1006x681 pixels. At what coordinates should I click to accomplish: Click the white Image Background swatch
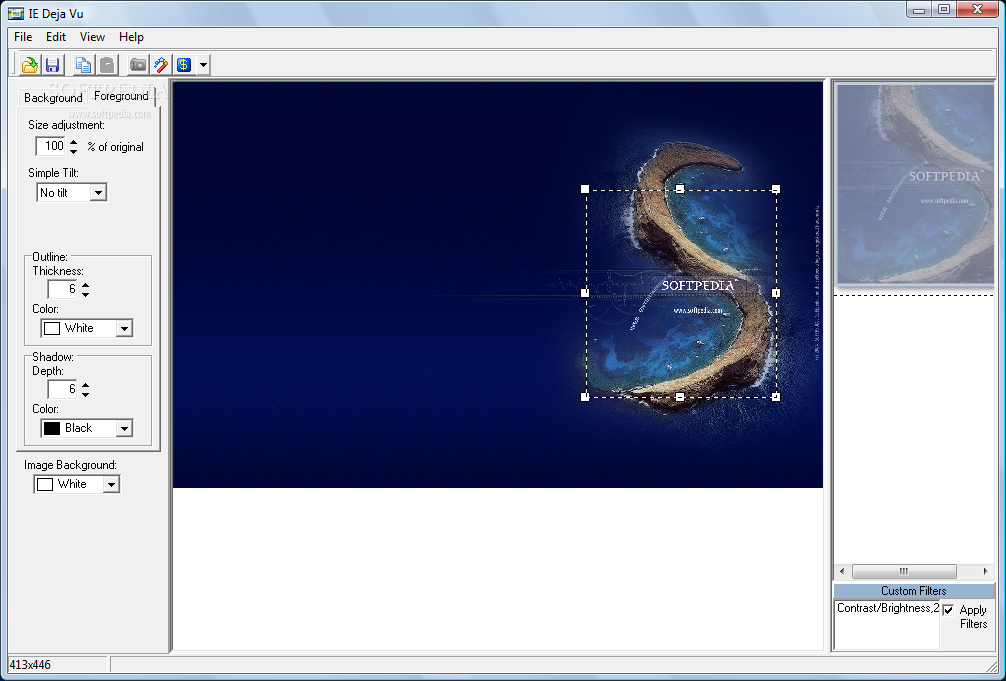pos(45,484)
